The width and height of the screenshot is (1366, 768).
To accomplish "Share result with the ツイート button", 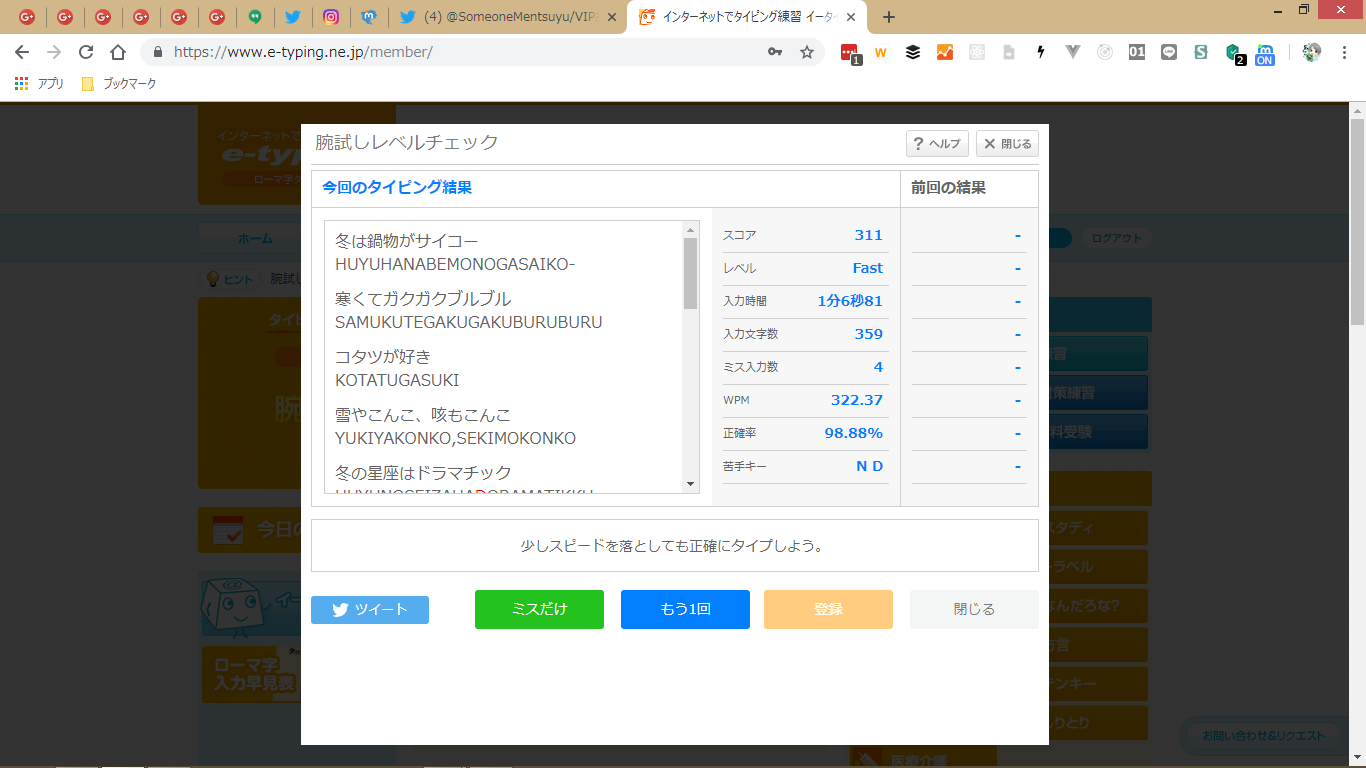I will coord(370,610).
